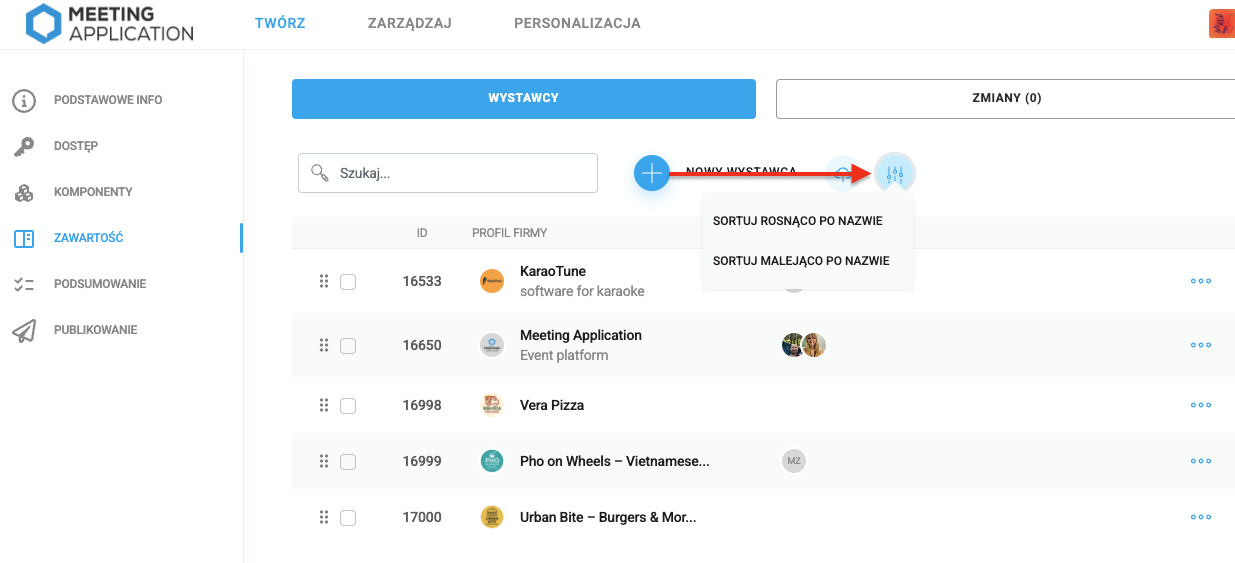Image resolution: width=1235 pixels, height=563 pixels.
Task: Check the Pho on Wheels row checkbox
Action: click(x=348, y=462)
